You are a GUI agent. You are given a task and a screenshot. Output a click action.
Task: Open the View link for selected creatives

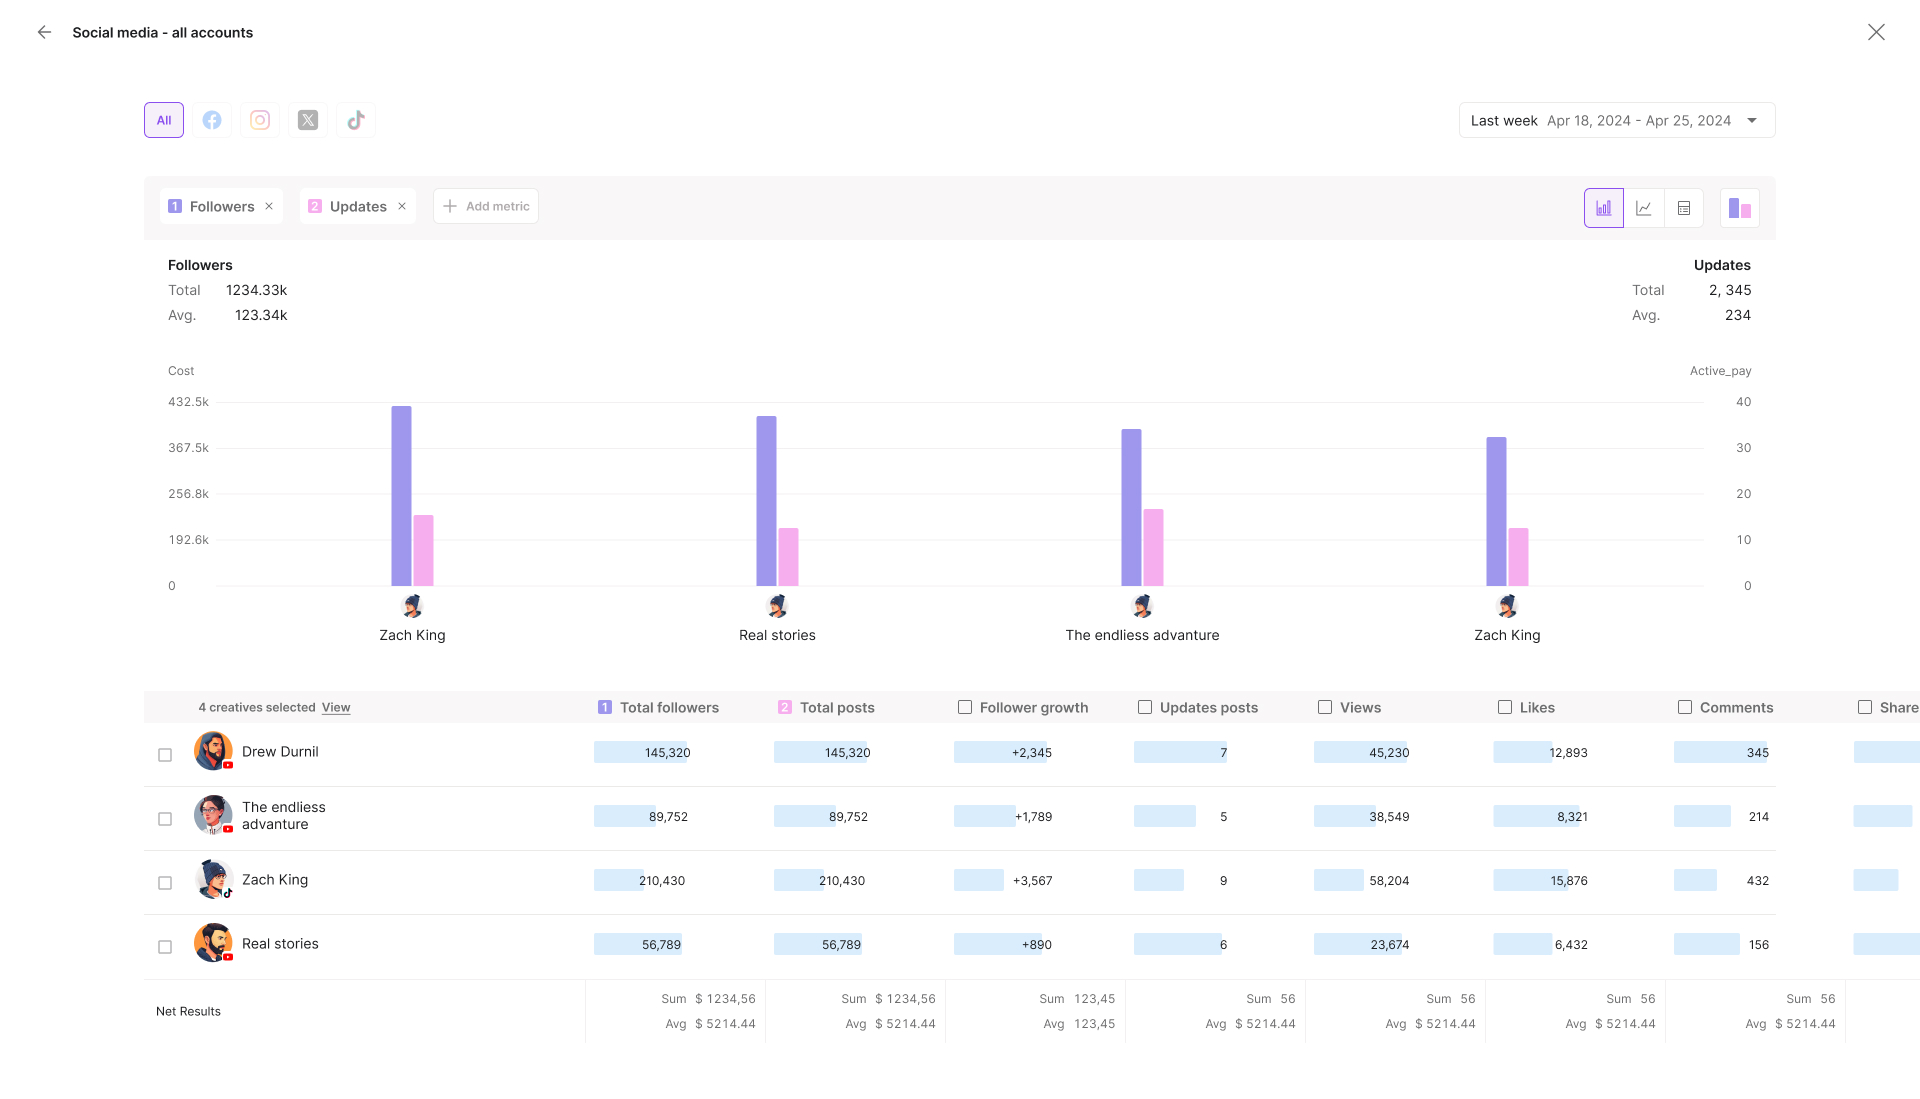[336, 708]
